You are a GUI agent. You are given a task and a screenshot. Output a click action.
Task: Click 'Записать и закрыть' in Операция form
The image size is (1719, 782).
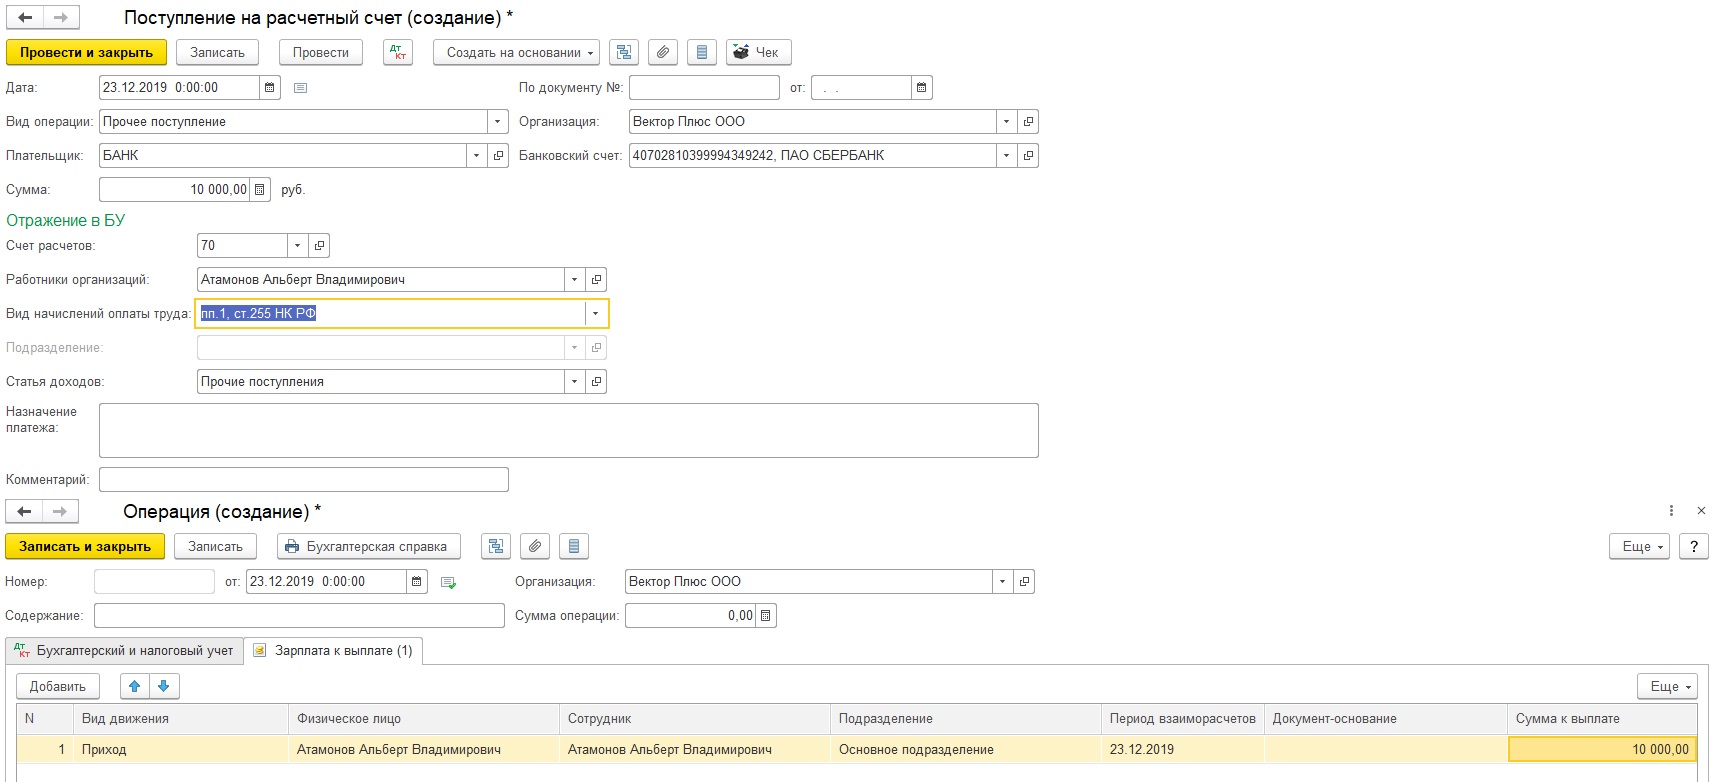(85, 546)
